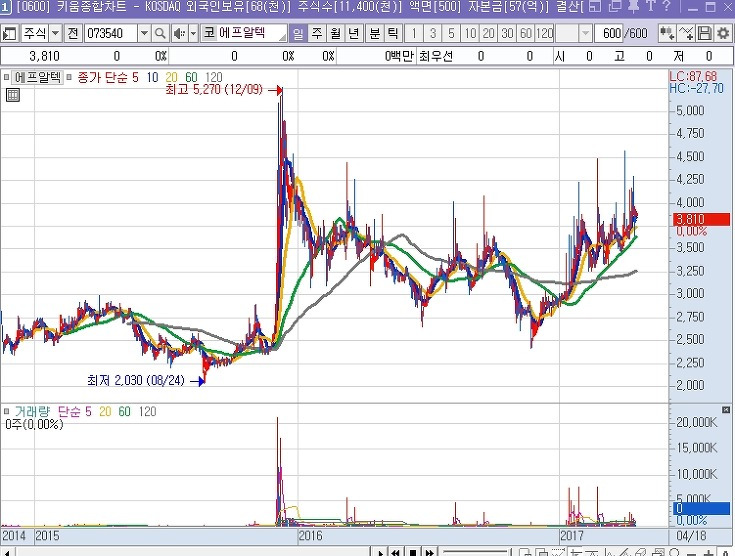The width and height of the screenshot is (735, 556).
Task: Click the save chart floppy icon
Action: point(705,33)
